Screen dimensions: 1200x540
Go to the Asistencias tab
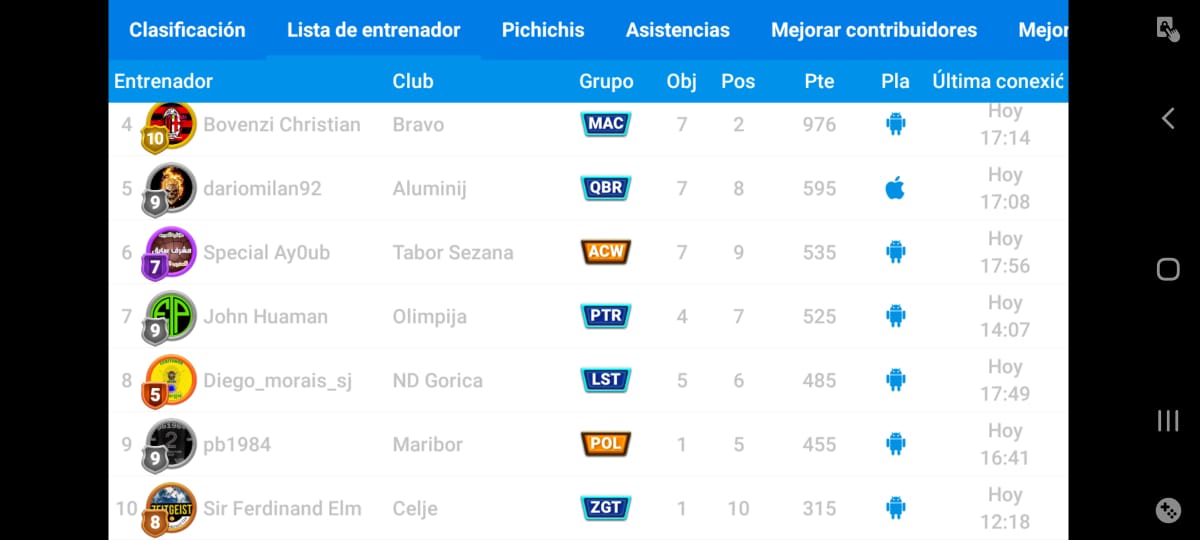(x=678, y=30)
